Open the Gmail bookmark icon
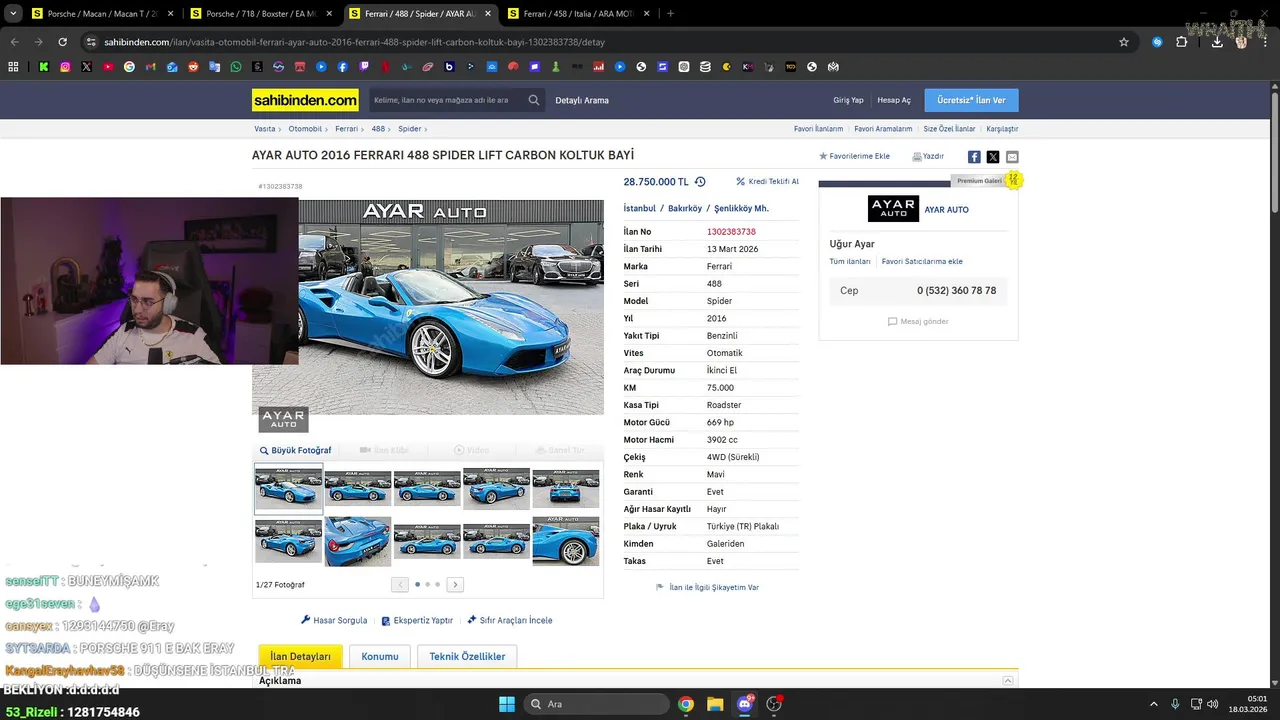Screen dimensions: 1280x720 pos(150,67)
